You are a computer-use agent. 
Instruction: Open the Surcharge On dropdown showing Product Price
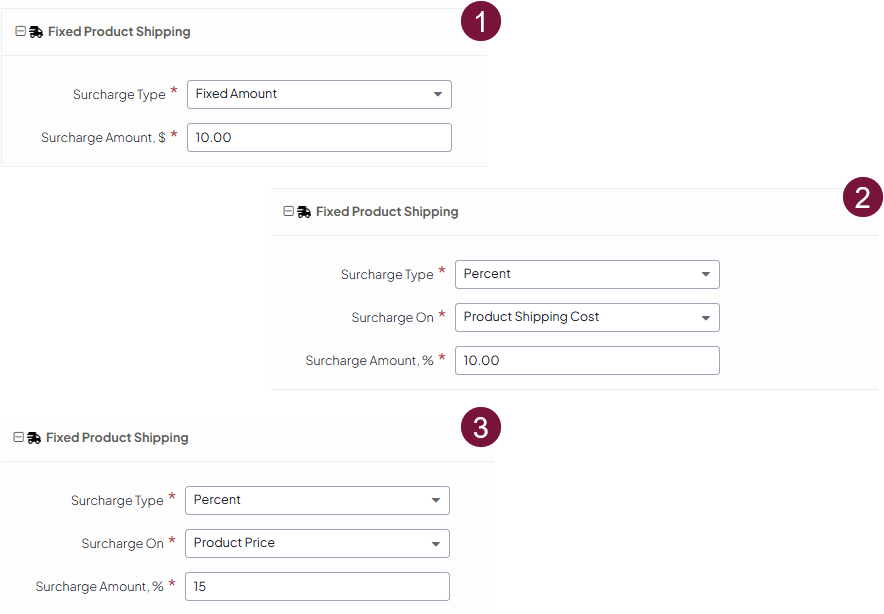317,543
